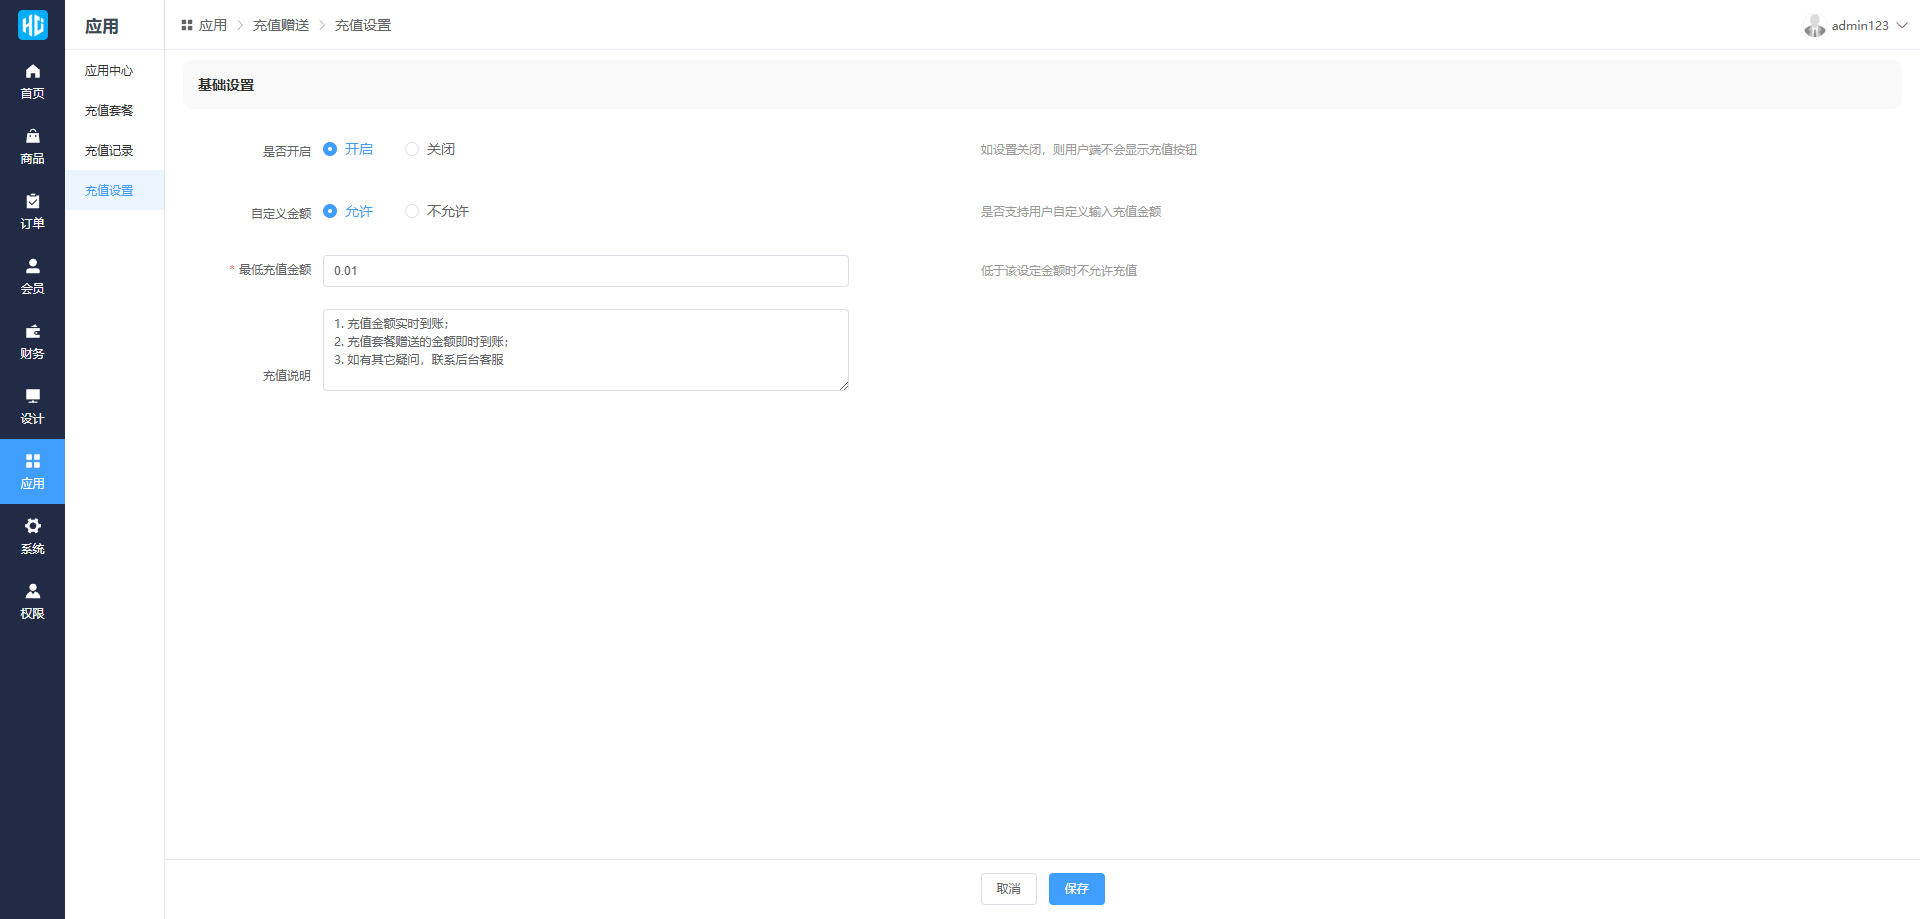Choose the 允许 radio option
The height and width of the screenshot is (919, 1920).
pos(330,211)
